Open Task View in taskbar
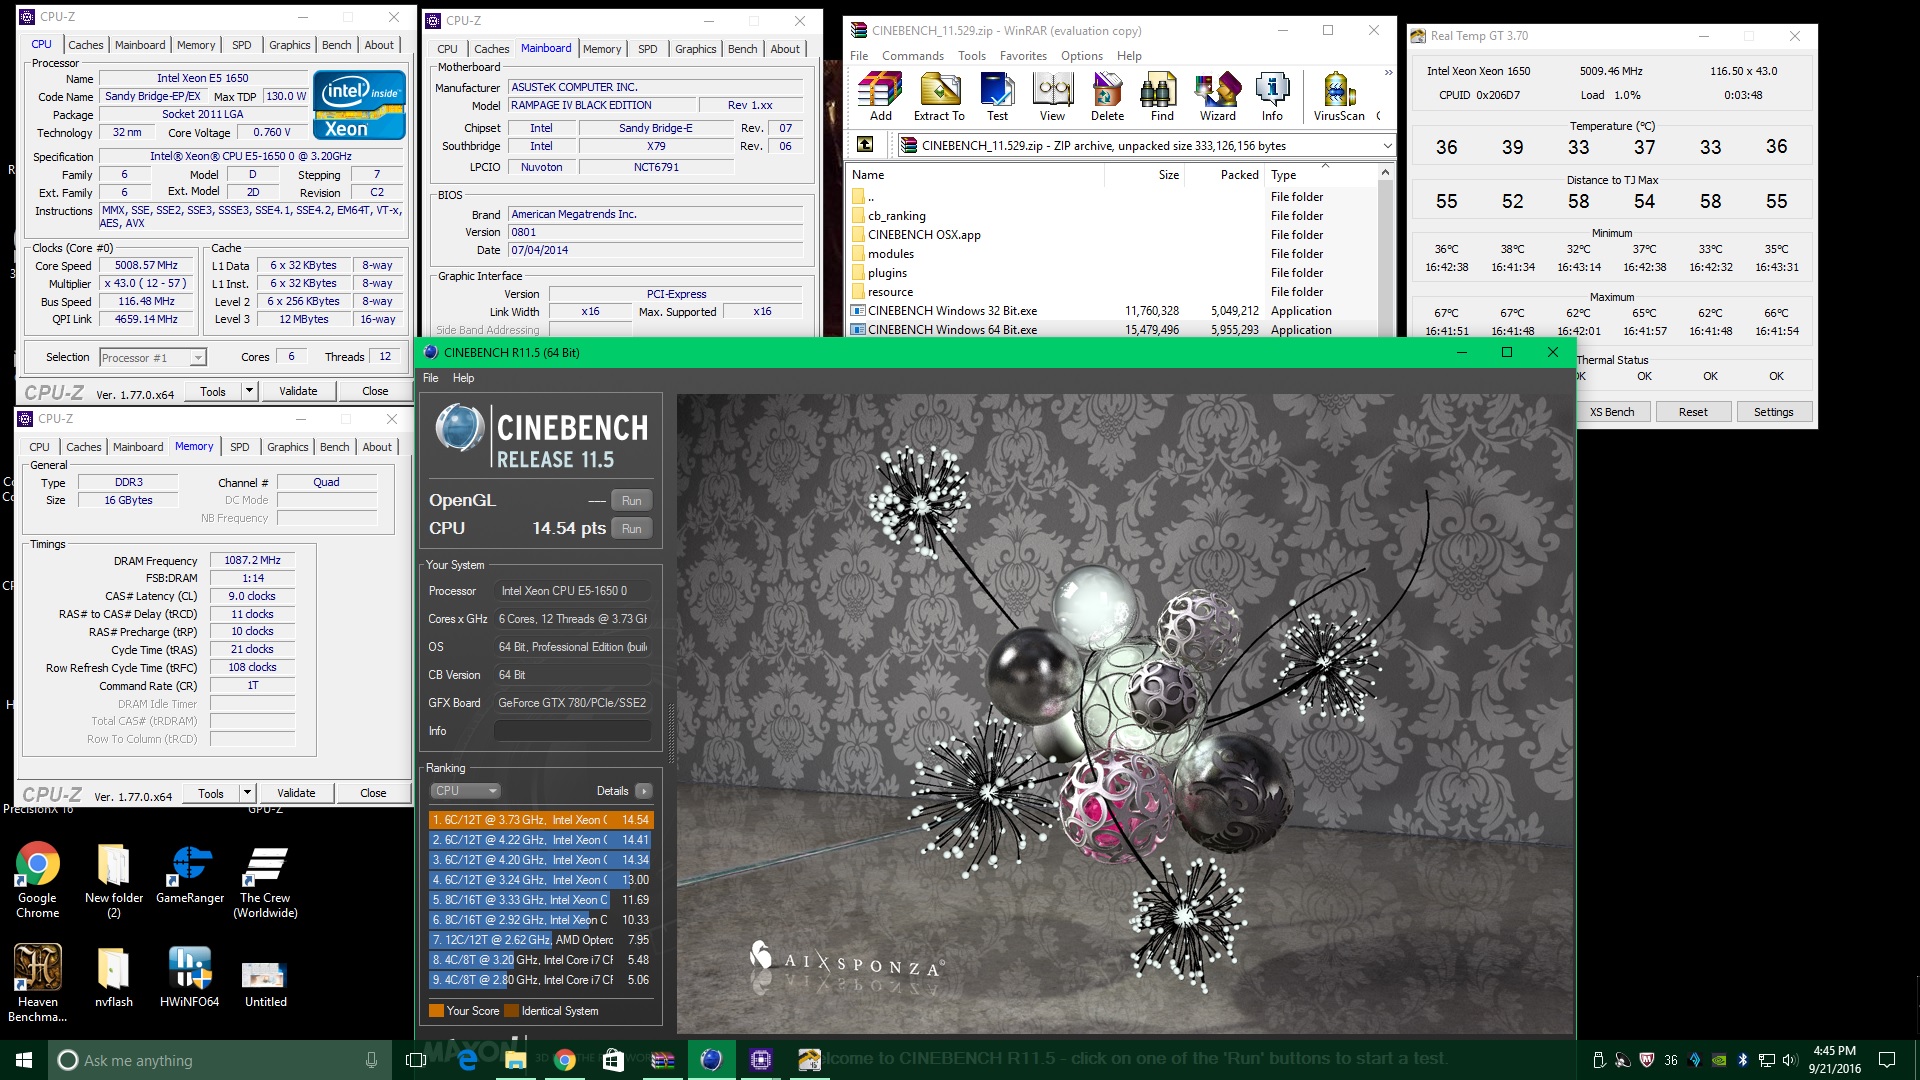Viewport: 1920px width, 1080px height. pos(416,1060)
